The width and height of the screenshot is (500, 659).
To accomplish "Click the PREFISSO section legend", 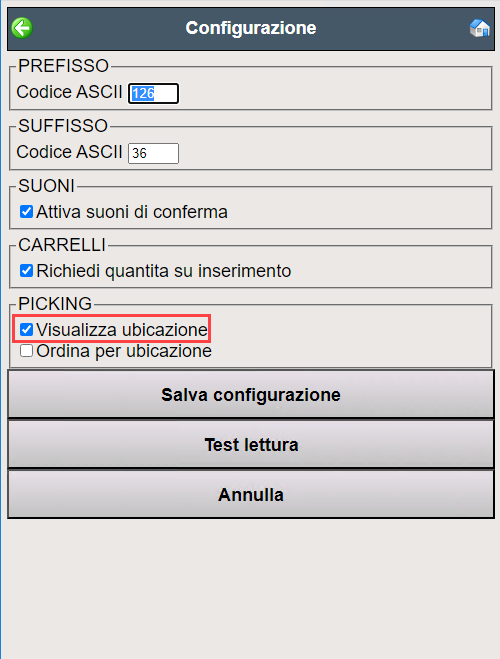I will point(63,66).
